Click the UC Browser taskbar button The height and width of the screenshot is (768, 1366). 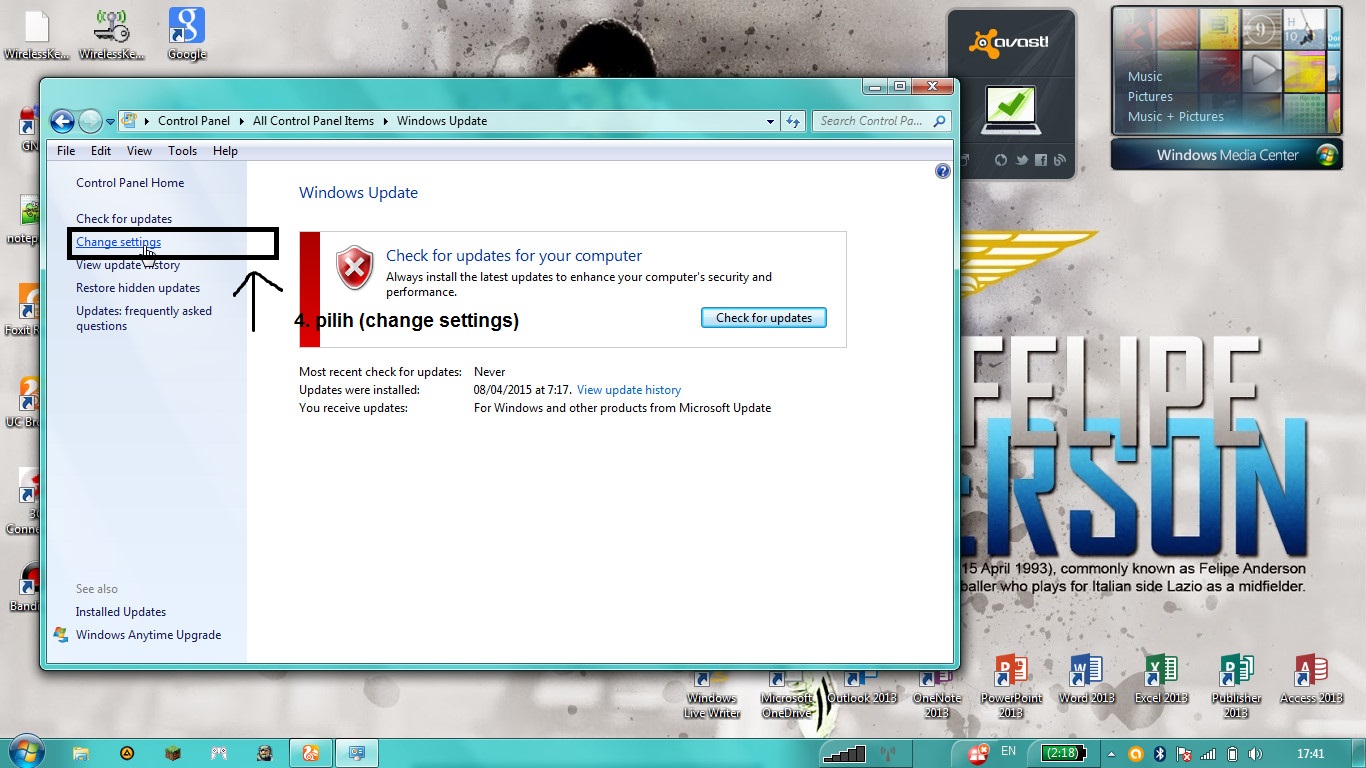tap(311, 753)
